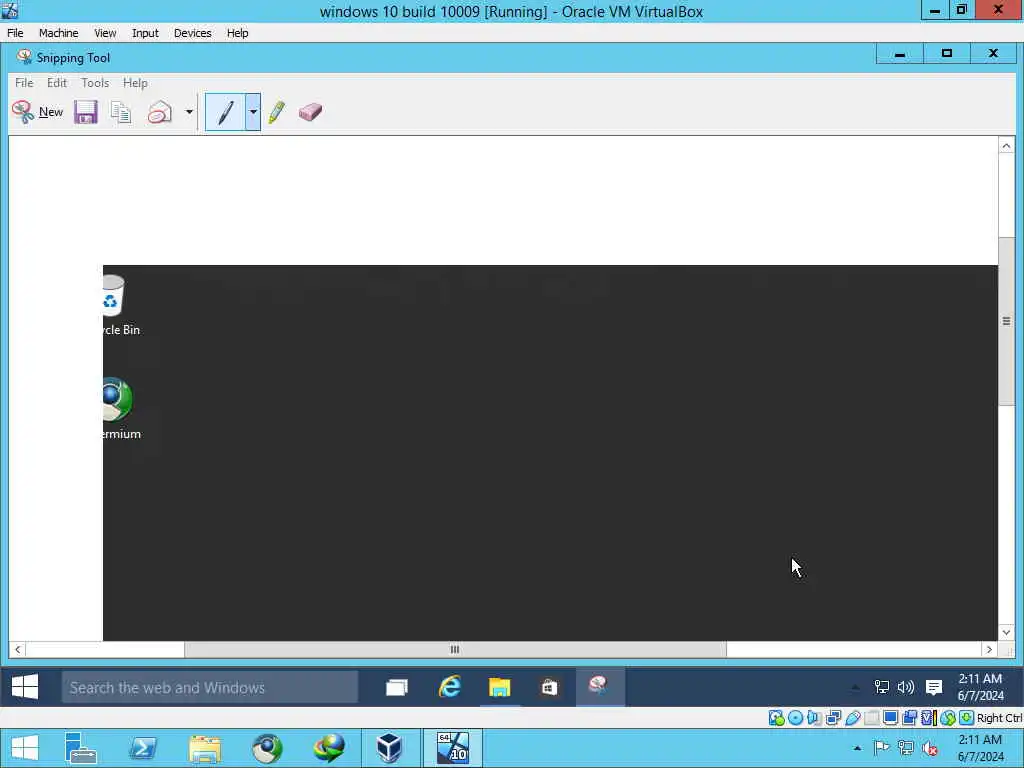Screen dimensions: 1024x768
Task: Open the host Start button
Action: [x=25, y=748]
